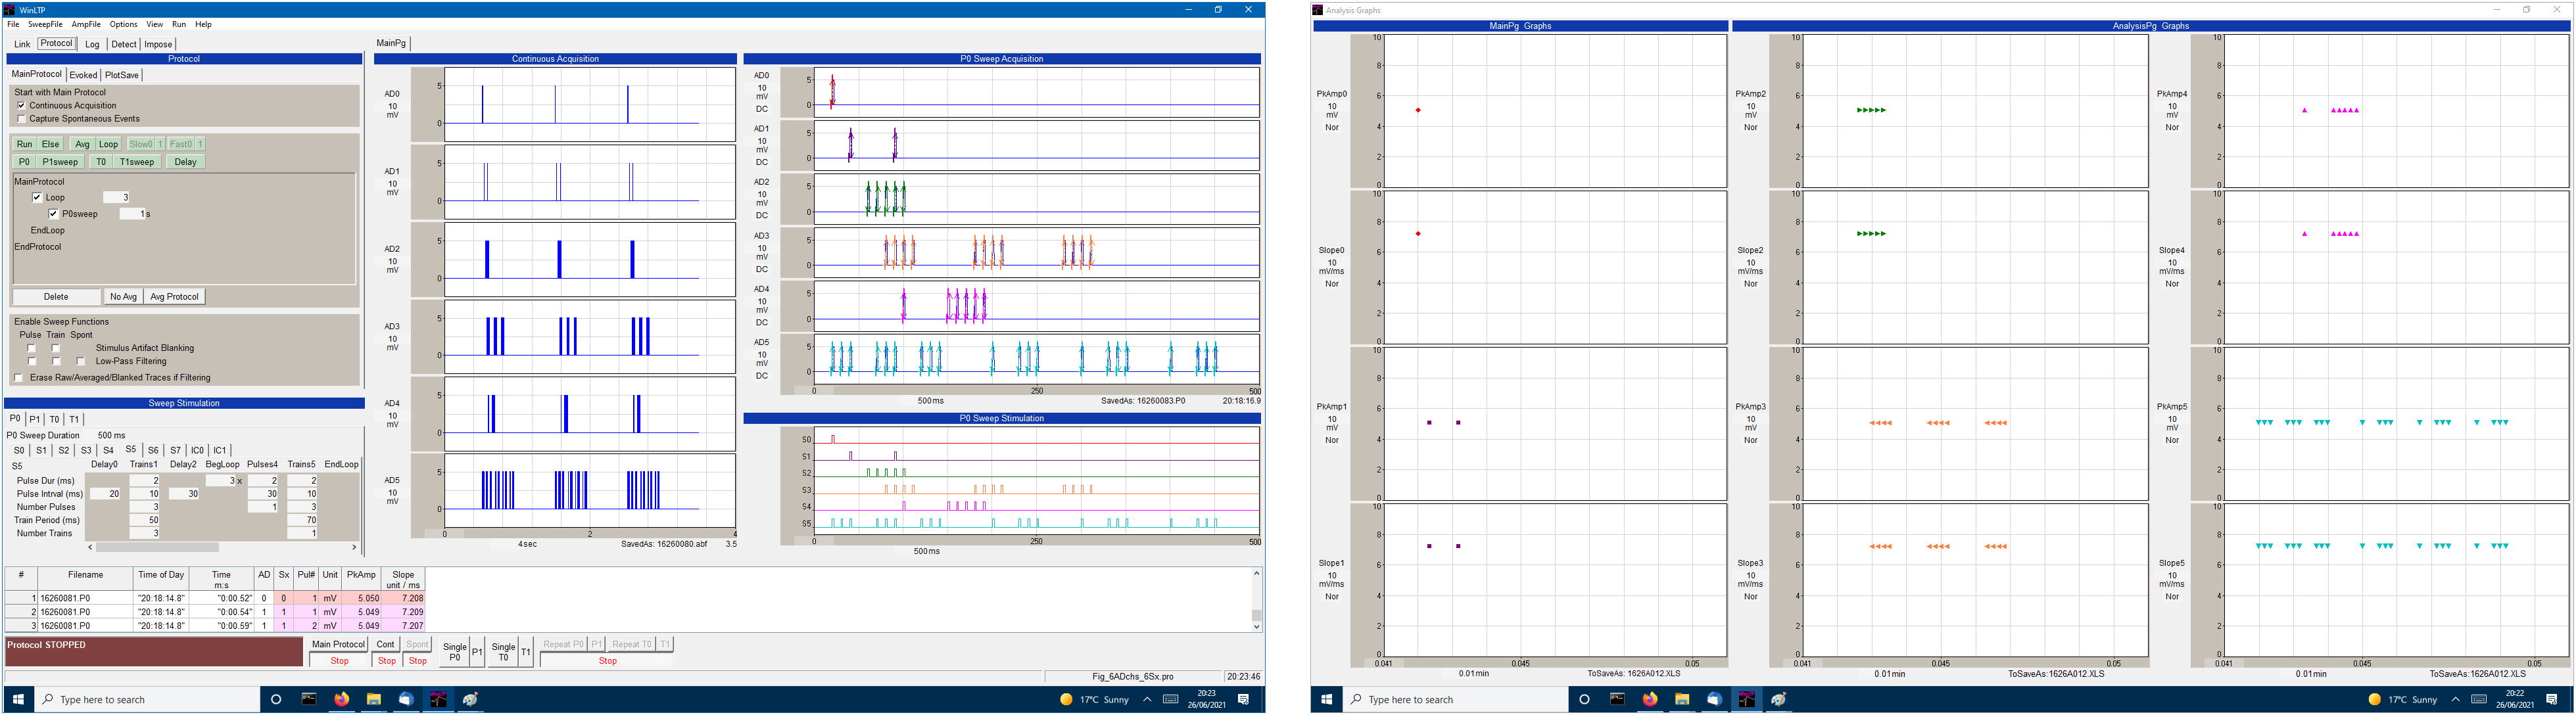Click the Windows Start button under the WinLTP window
Image resolution: width=2576 pixels, height=715 pixels.
[x=18, y=699]
